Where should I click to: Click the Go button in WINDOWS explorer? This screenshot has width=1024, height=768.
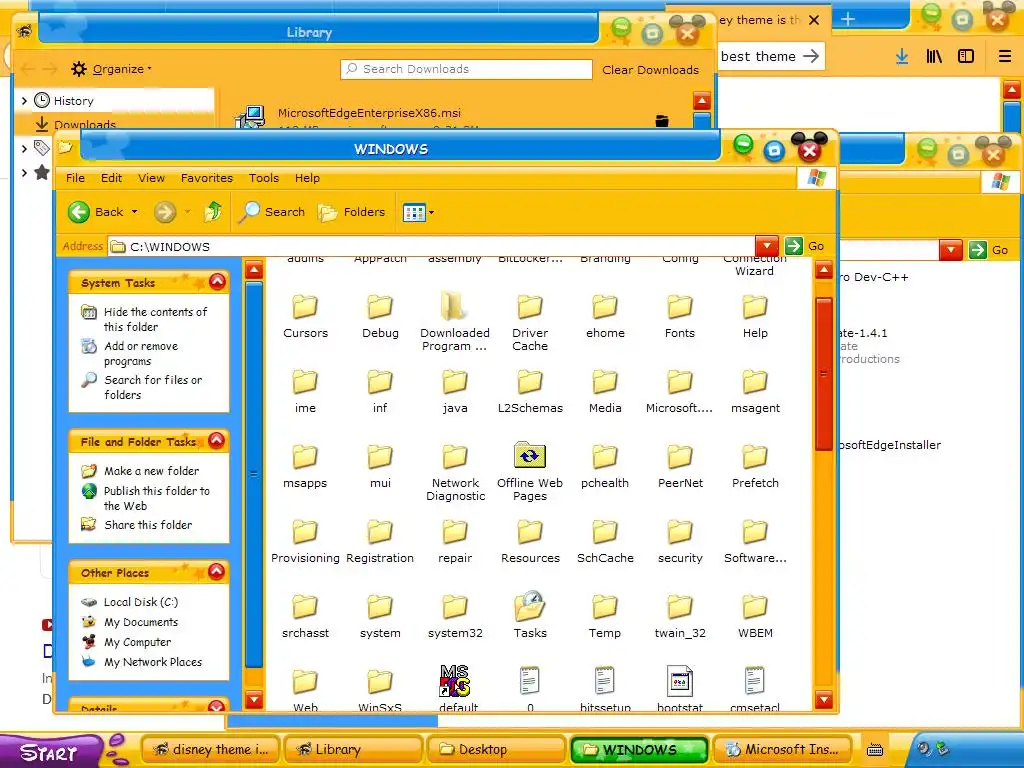pos(805,246)
